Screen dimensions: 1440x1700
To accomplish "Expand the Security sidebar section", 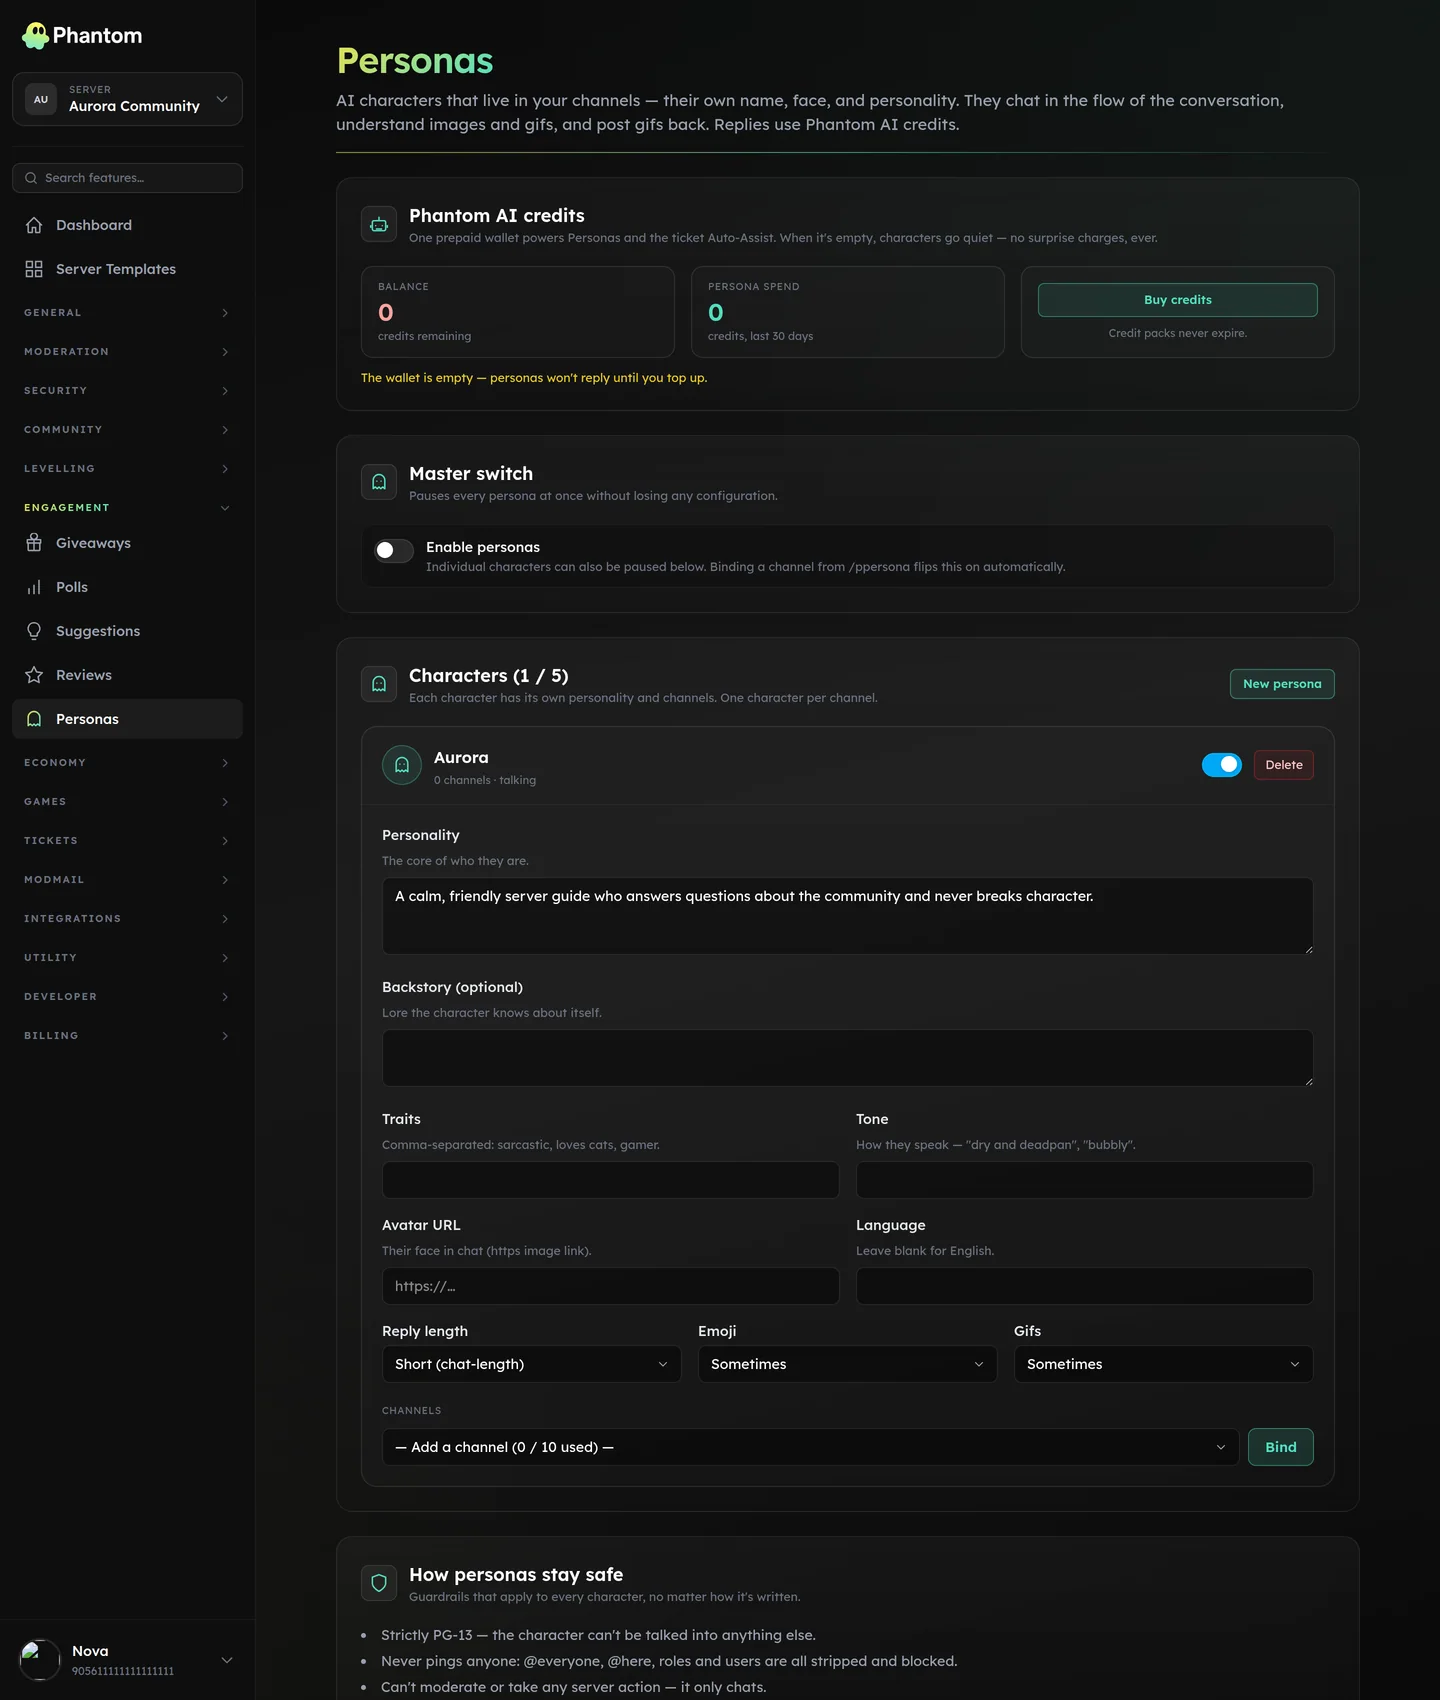I will point(127,391).
